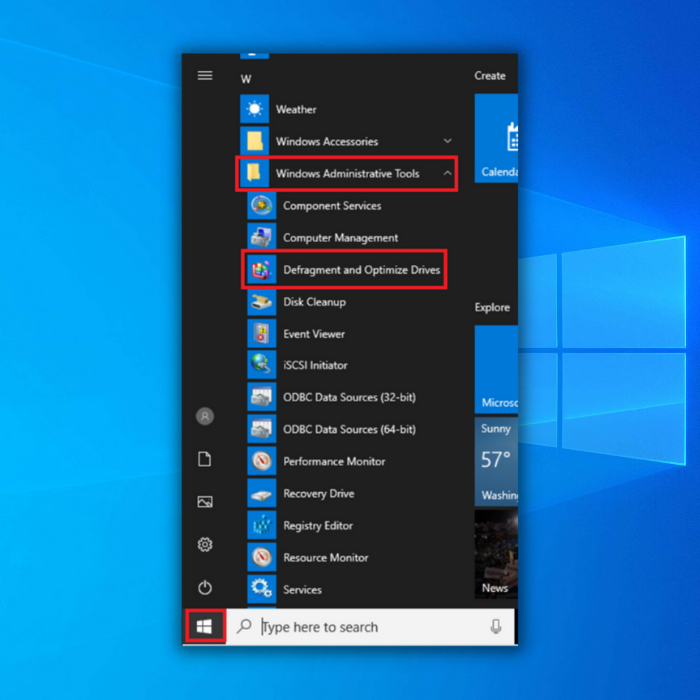Open Pictures from the Start sidebar
The image size is (700, 700).
click(205, 502)
